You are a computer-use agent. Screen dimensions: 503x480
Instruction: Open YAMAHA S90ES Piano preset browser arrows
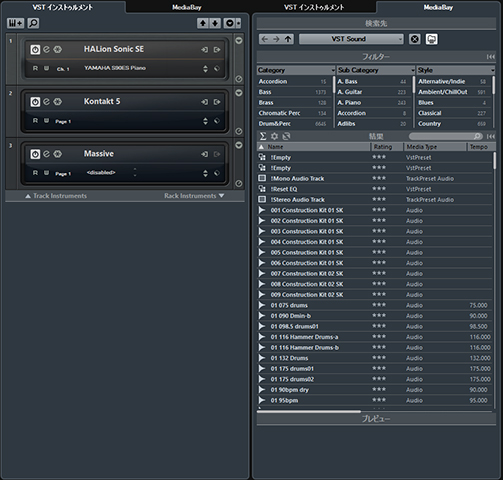click(x=205, y=68)
